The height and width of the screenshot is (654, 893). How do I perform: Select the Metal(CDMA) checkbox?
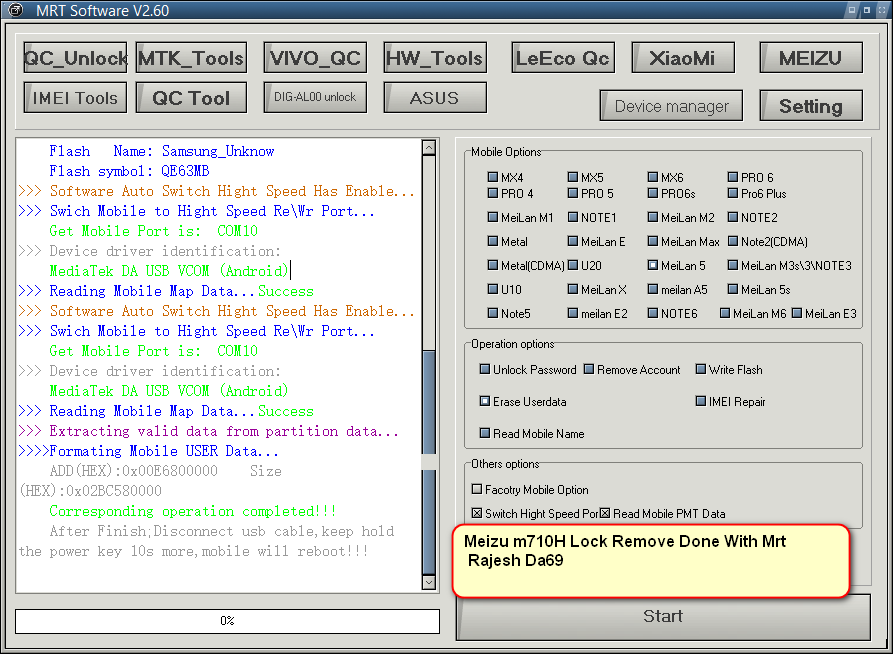[493, 265]
